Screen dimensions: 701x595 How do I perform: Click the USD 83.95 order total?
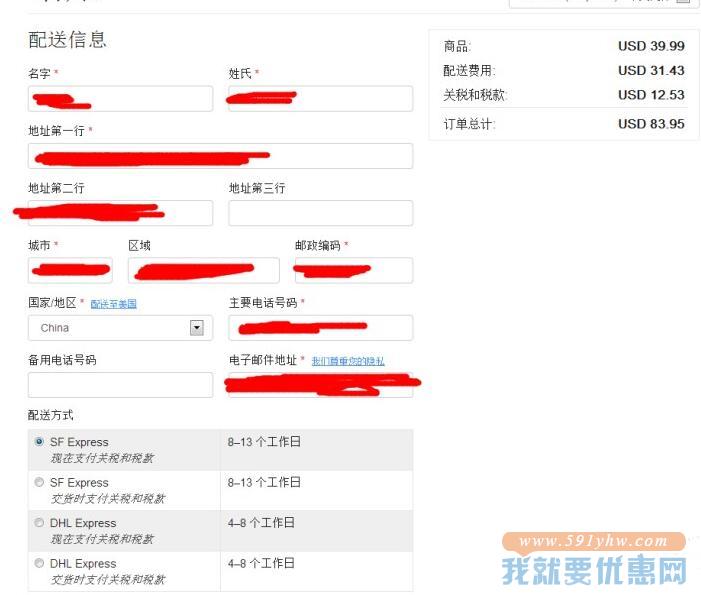click(x=651, y=124)
